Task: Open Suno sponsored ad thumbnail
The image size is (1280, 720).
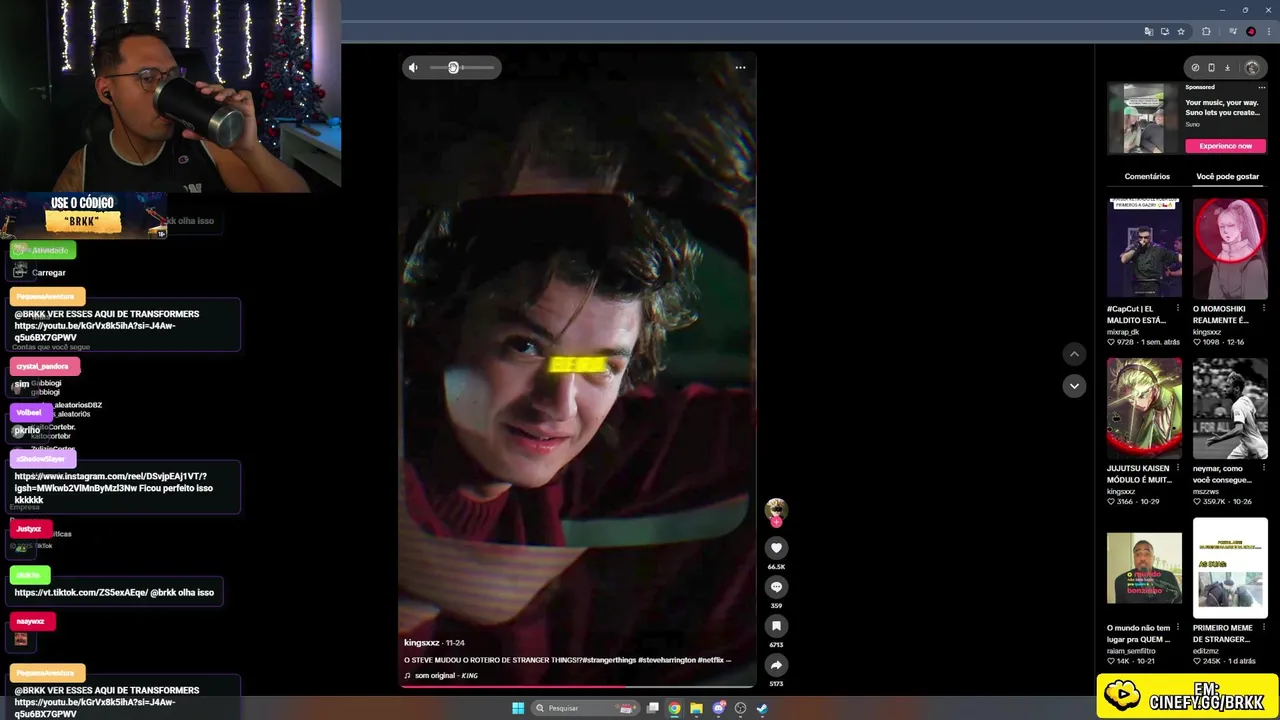Action: tap(1144, 118)
